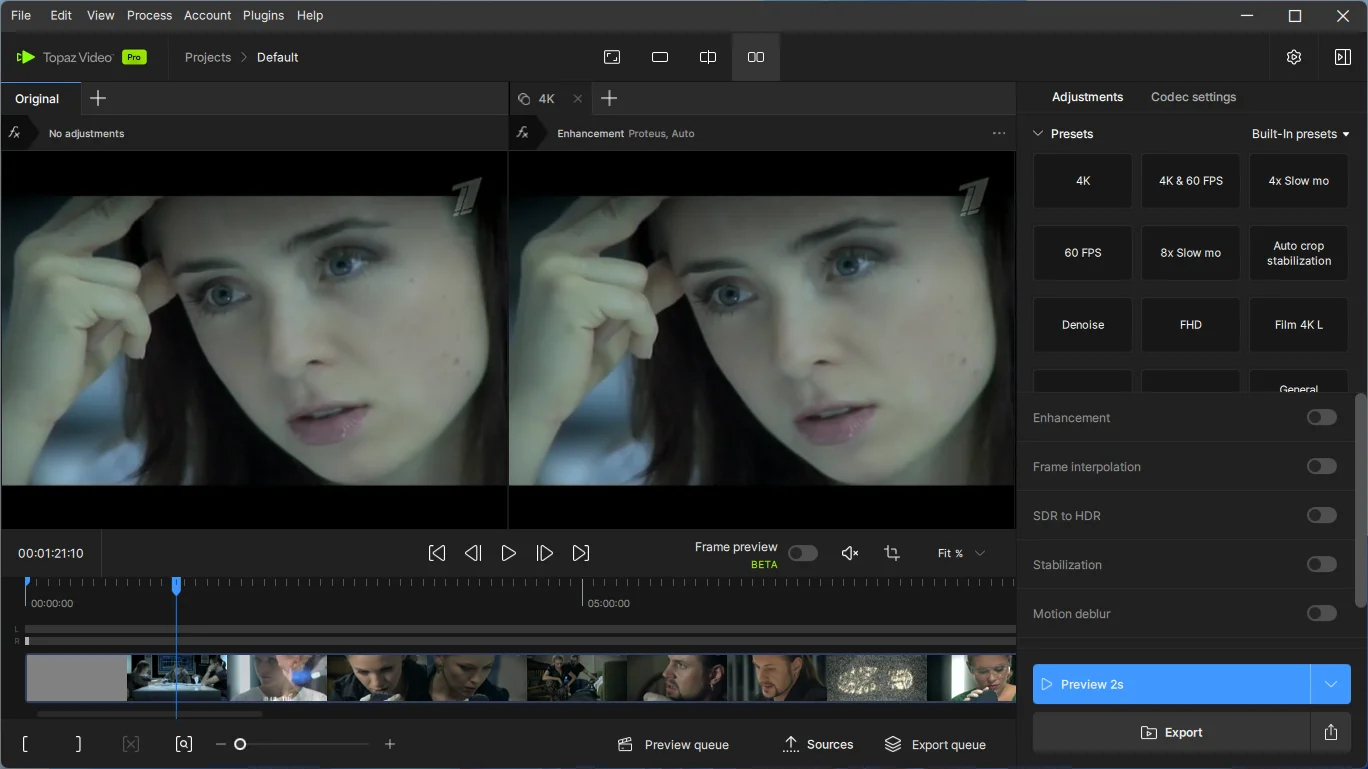Open the Preview 2s options arrow
This screenshot has height=769, width=1368.
tap(1331, 684)
